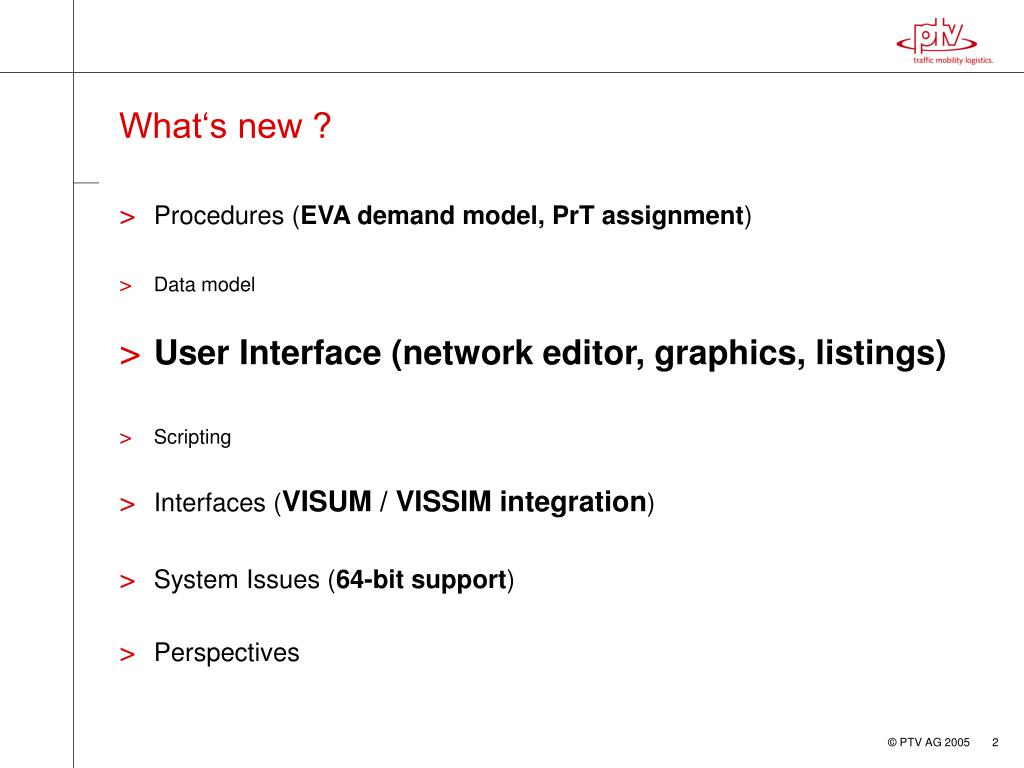Click the red arrow bullet beside User Interface
The image size is (1024, 768).
coord(130,355)
